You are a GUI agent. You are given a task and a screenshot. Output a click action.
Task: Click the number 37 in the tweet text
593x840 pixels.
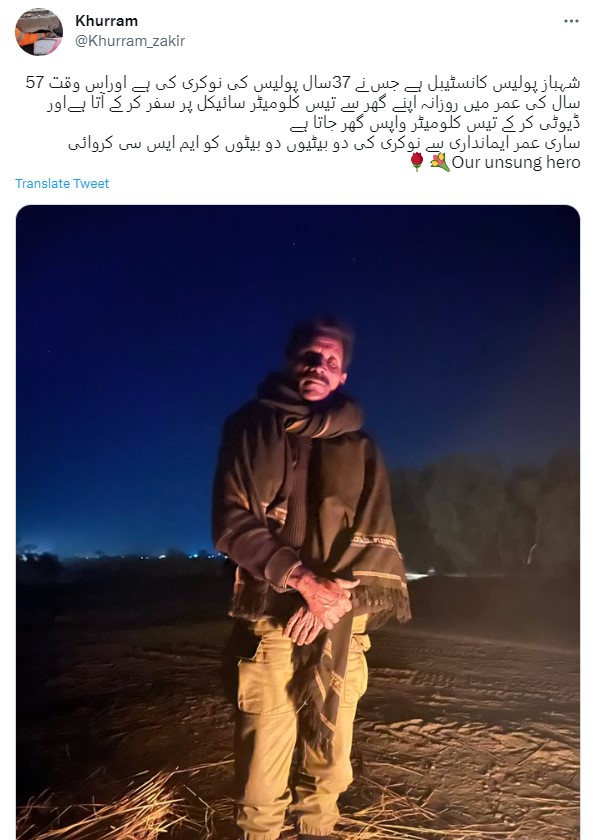point(342,82)
